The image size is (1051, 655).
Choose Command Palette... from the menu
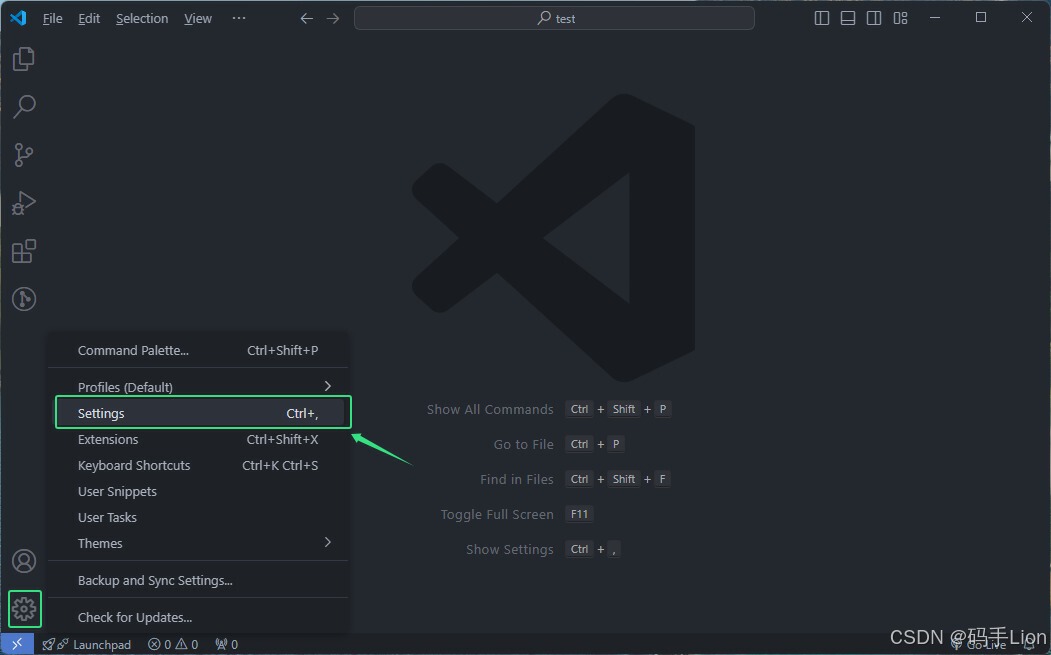(x=198, y=351)
